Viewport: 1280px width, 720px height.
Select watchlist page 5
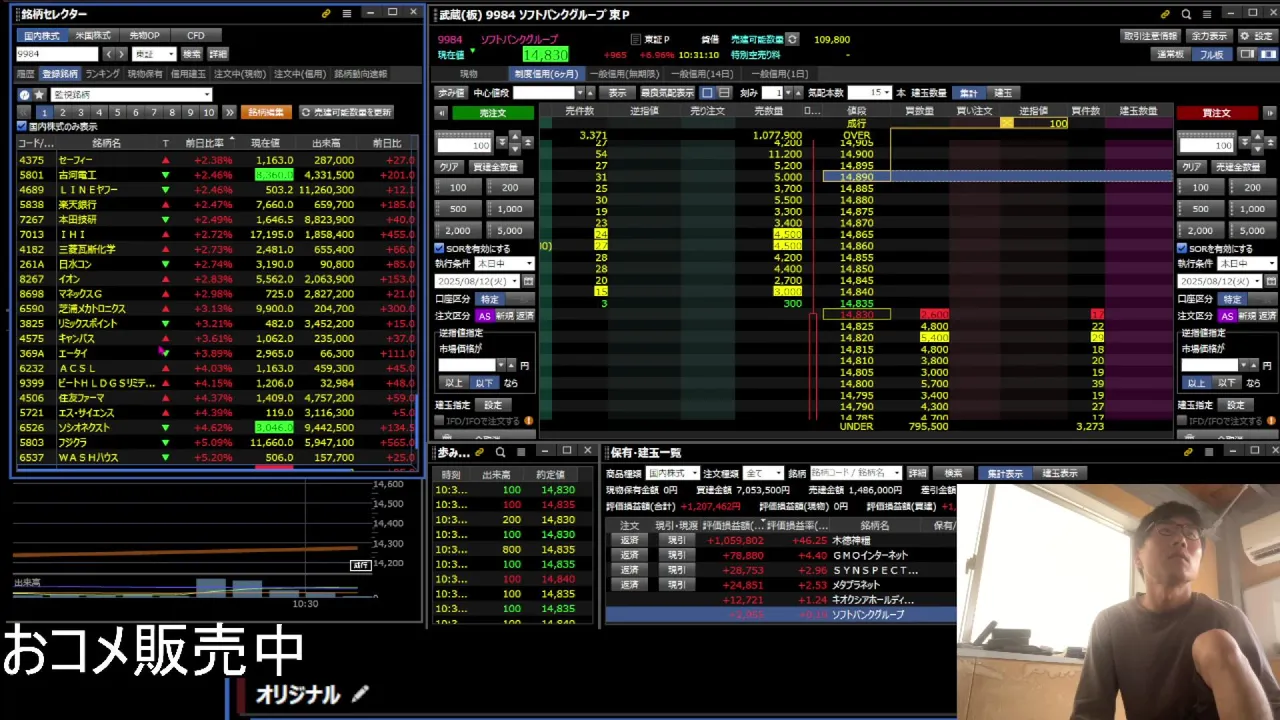coord(118,112)
